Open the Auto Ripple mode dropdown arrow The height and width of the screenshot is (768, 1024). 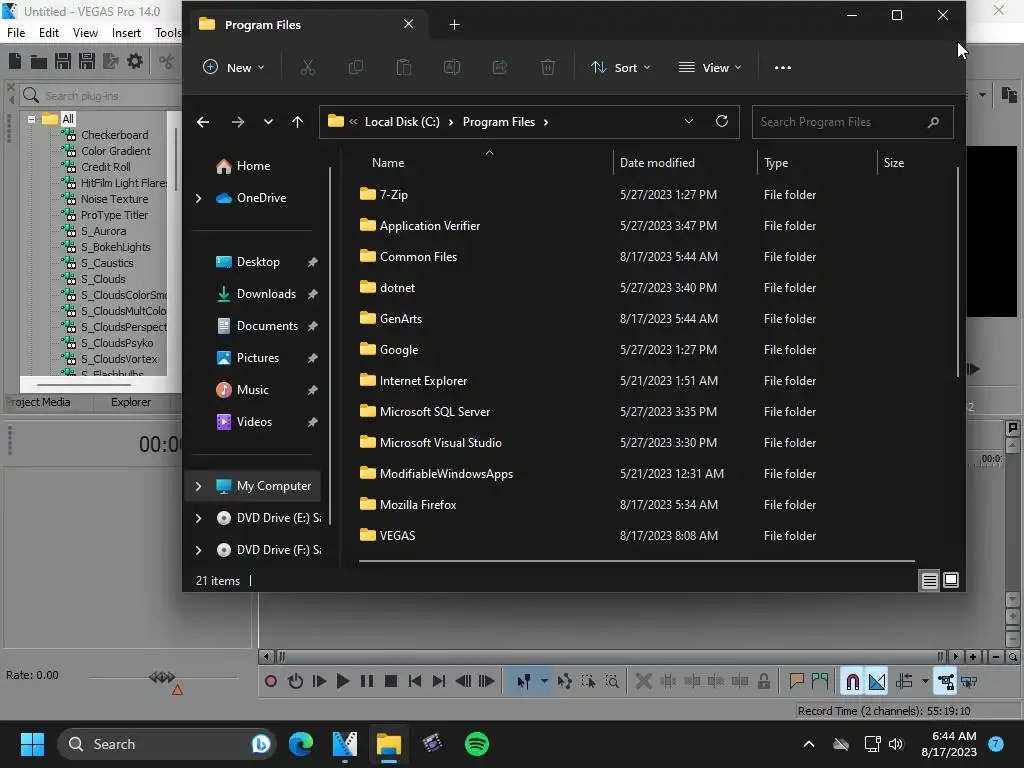[x=925, y=682]
